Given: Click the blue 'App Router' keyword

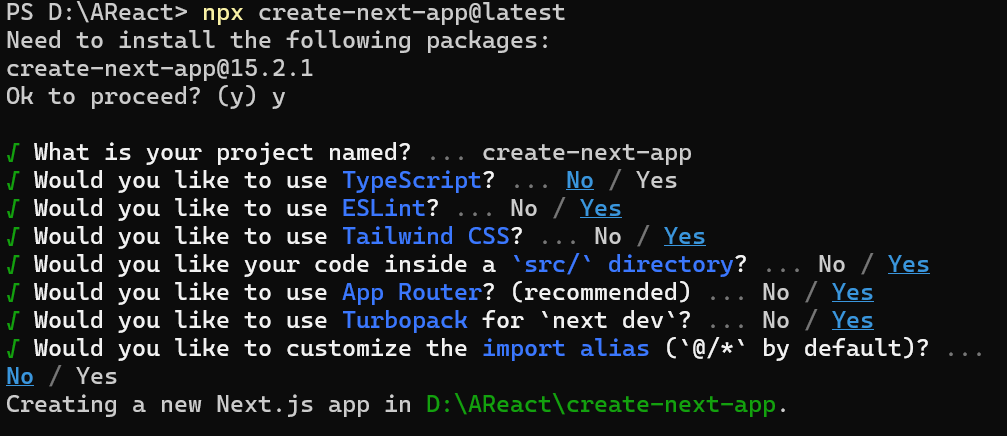Looking at the screenshot, I should tap(412, 292).
